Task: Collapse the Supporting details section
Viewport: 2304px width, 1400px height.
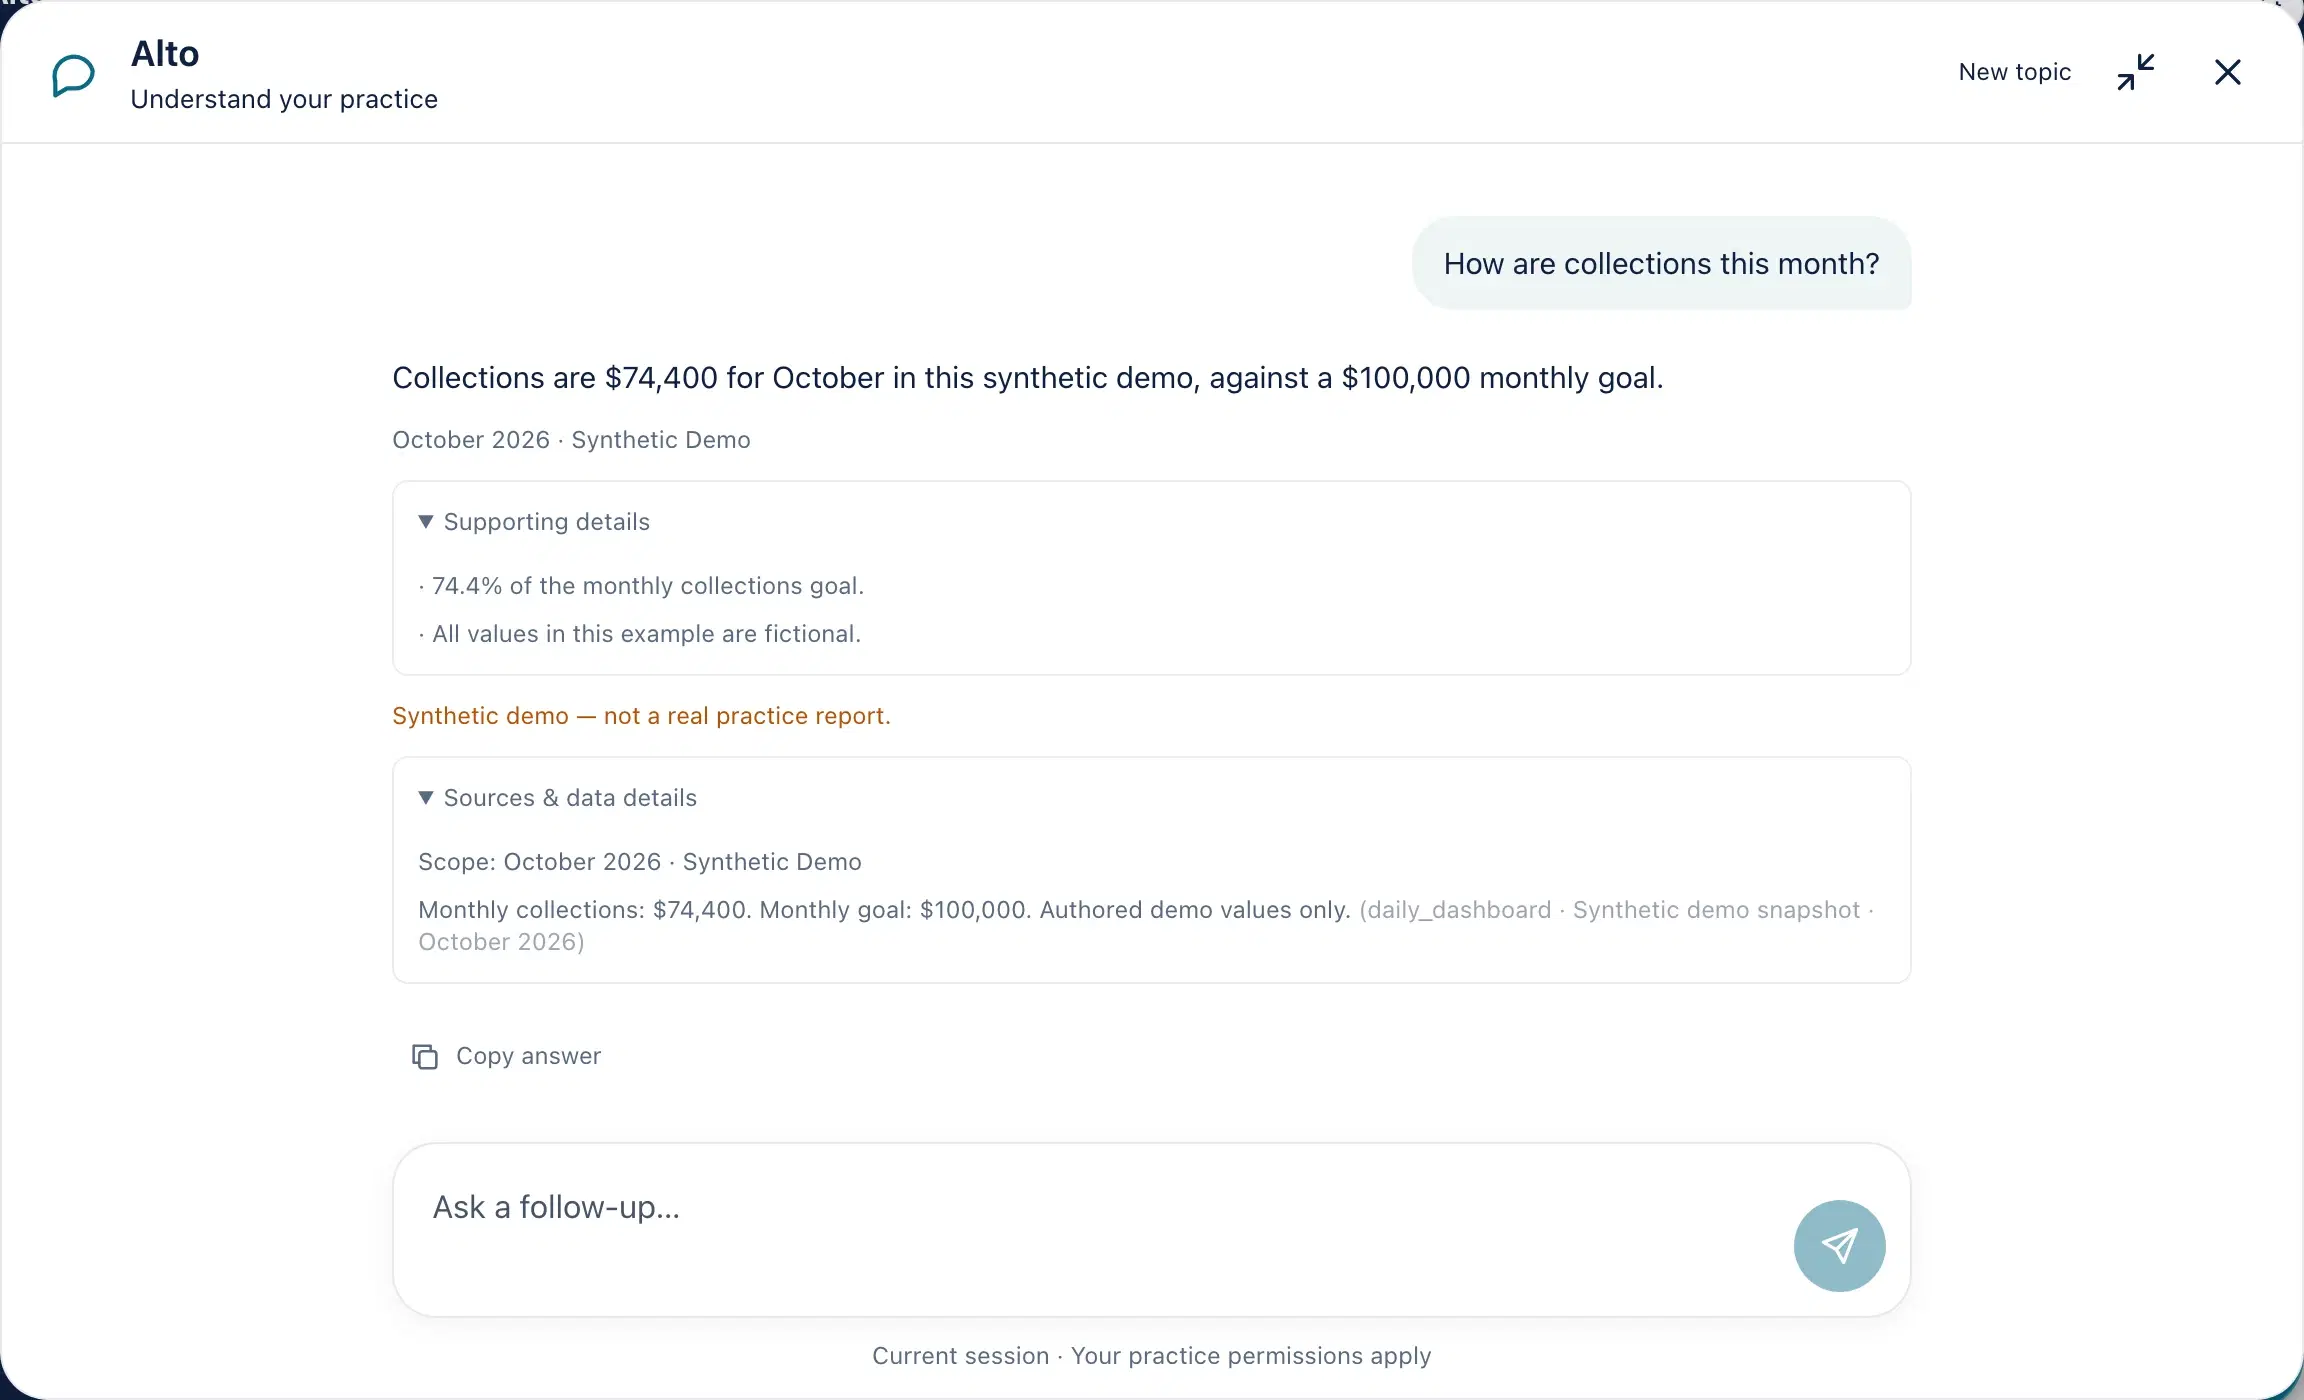Action: 534,522
